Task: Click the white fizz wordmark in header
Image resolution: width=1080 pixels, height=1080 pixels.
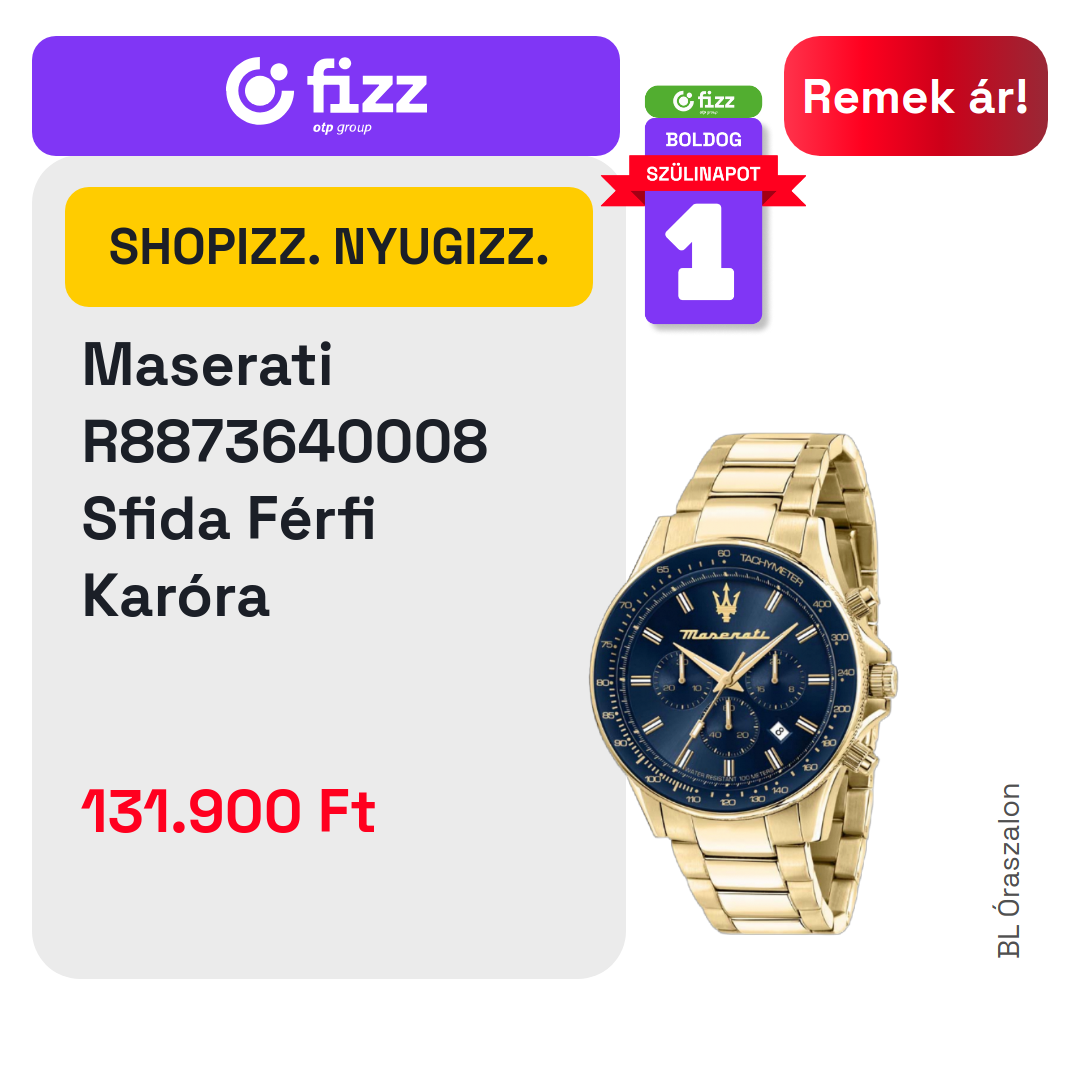Action: 367,86
